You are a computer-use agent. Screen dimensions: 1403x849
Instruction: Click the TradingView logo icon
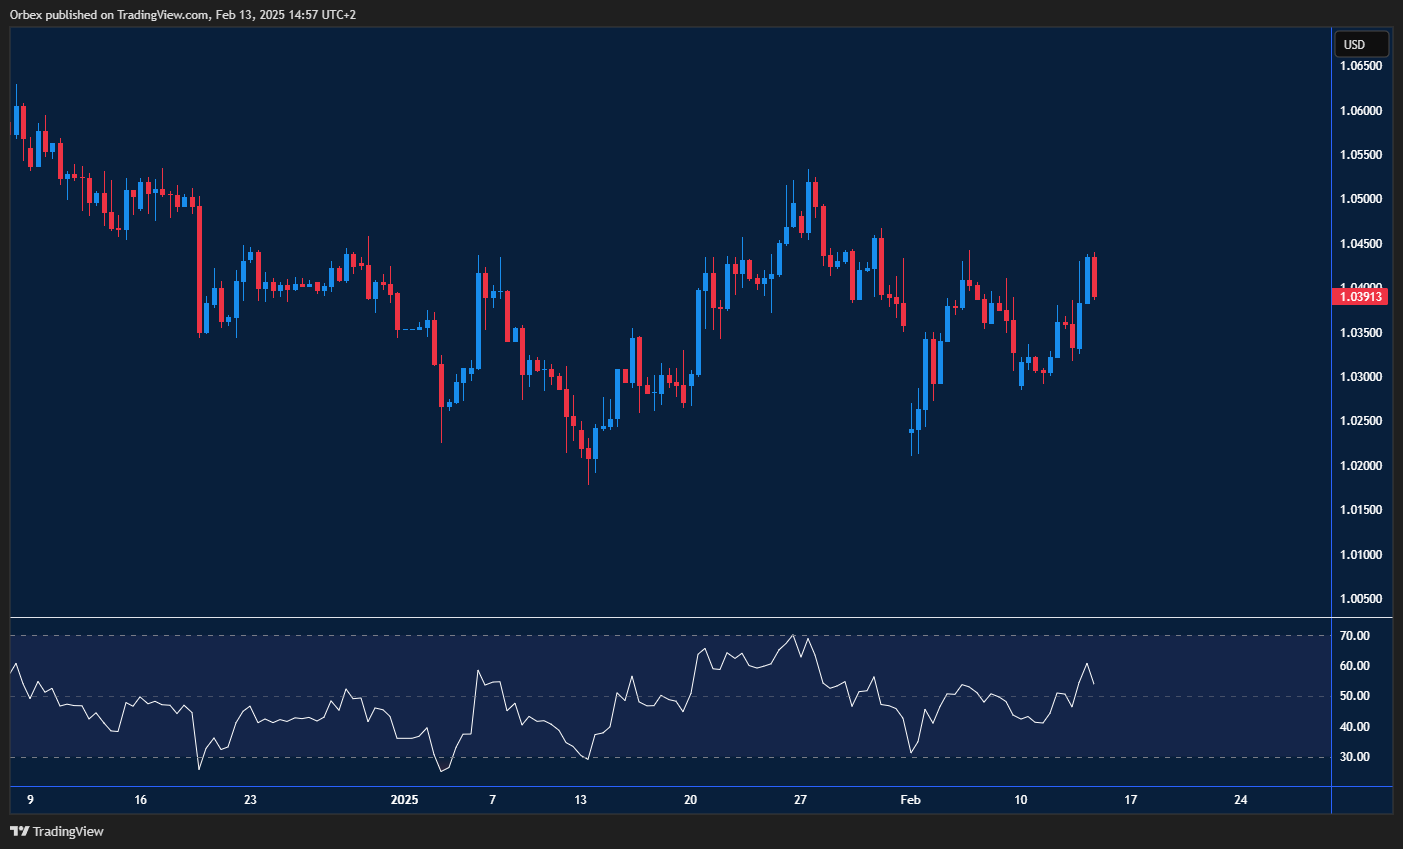[x=22, y=831]
